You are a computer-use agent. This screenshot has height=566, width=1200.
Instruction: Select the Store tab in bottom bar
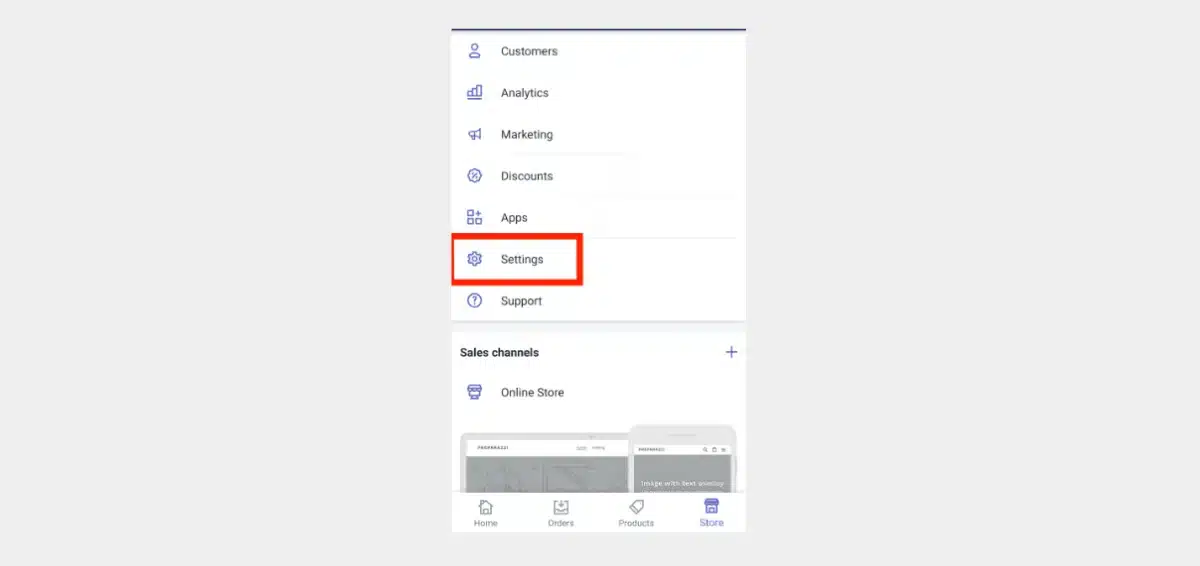coord(711,513)
